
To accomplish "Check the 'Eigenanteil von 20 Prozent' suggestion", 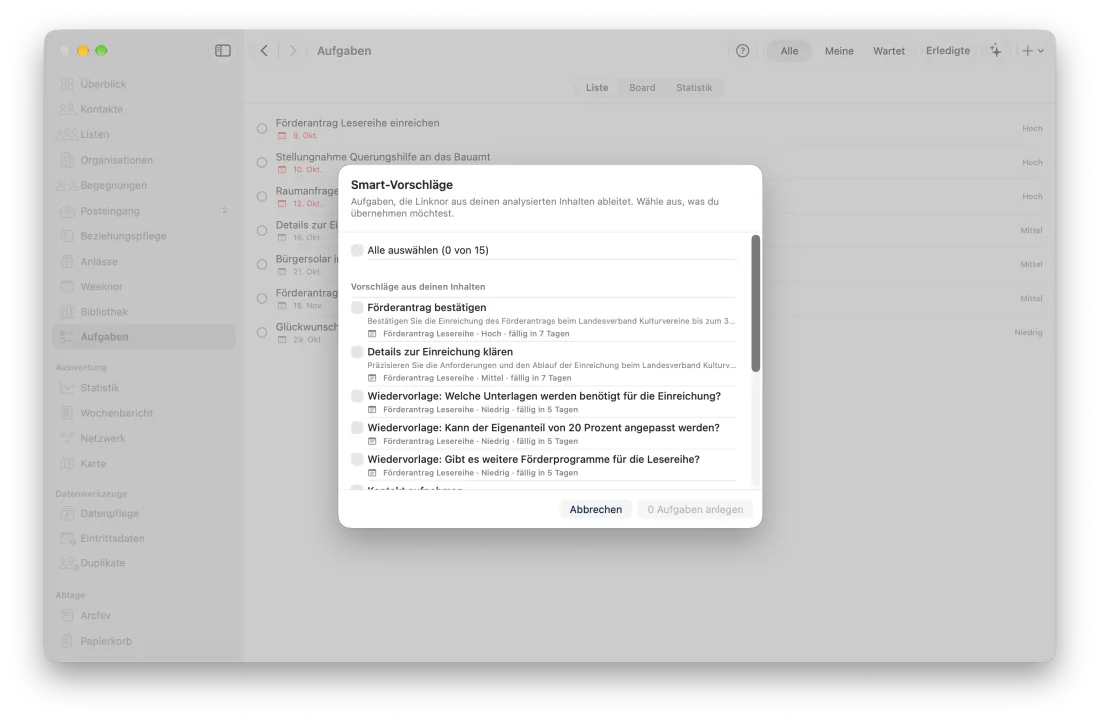I will (357, 428).
